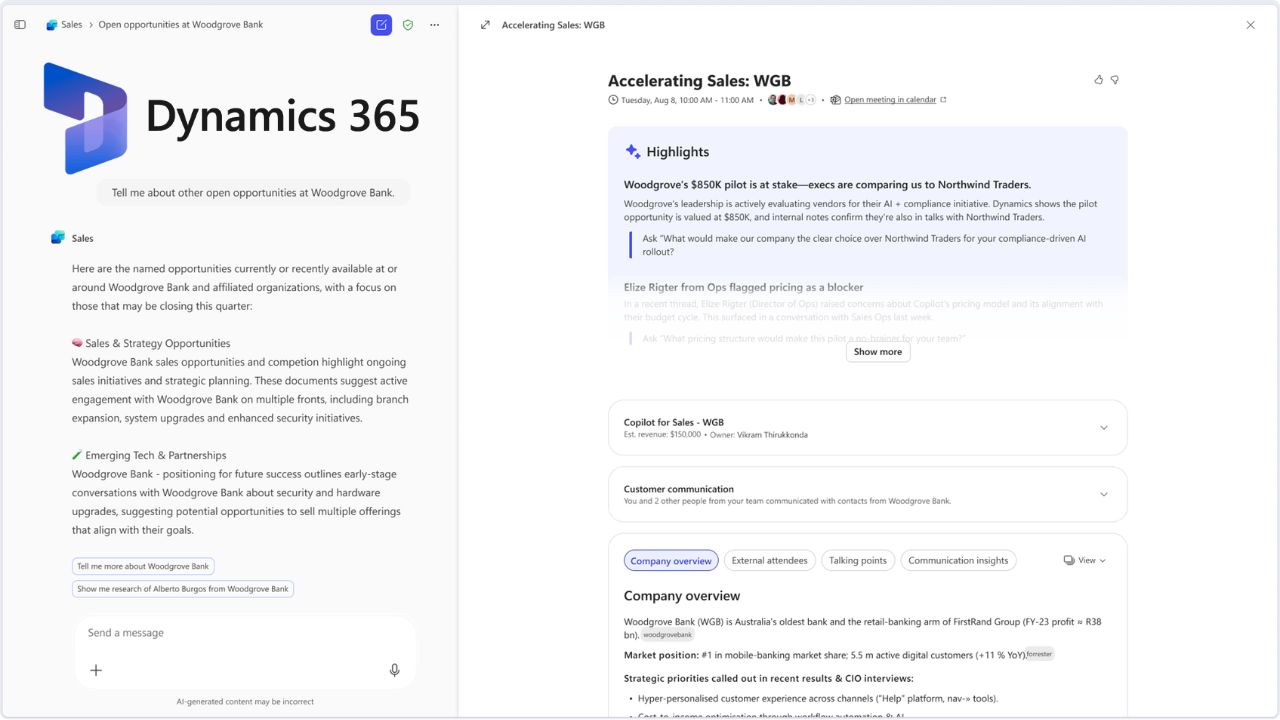This screenshot has width=1280, height=720.
Task: Click the user prompt message bubble
Action: [253, 193]
